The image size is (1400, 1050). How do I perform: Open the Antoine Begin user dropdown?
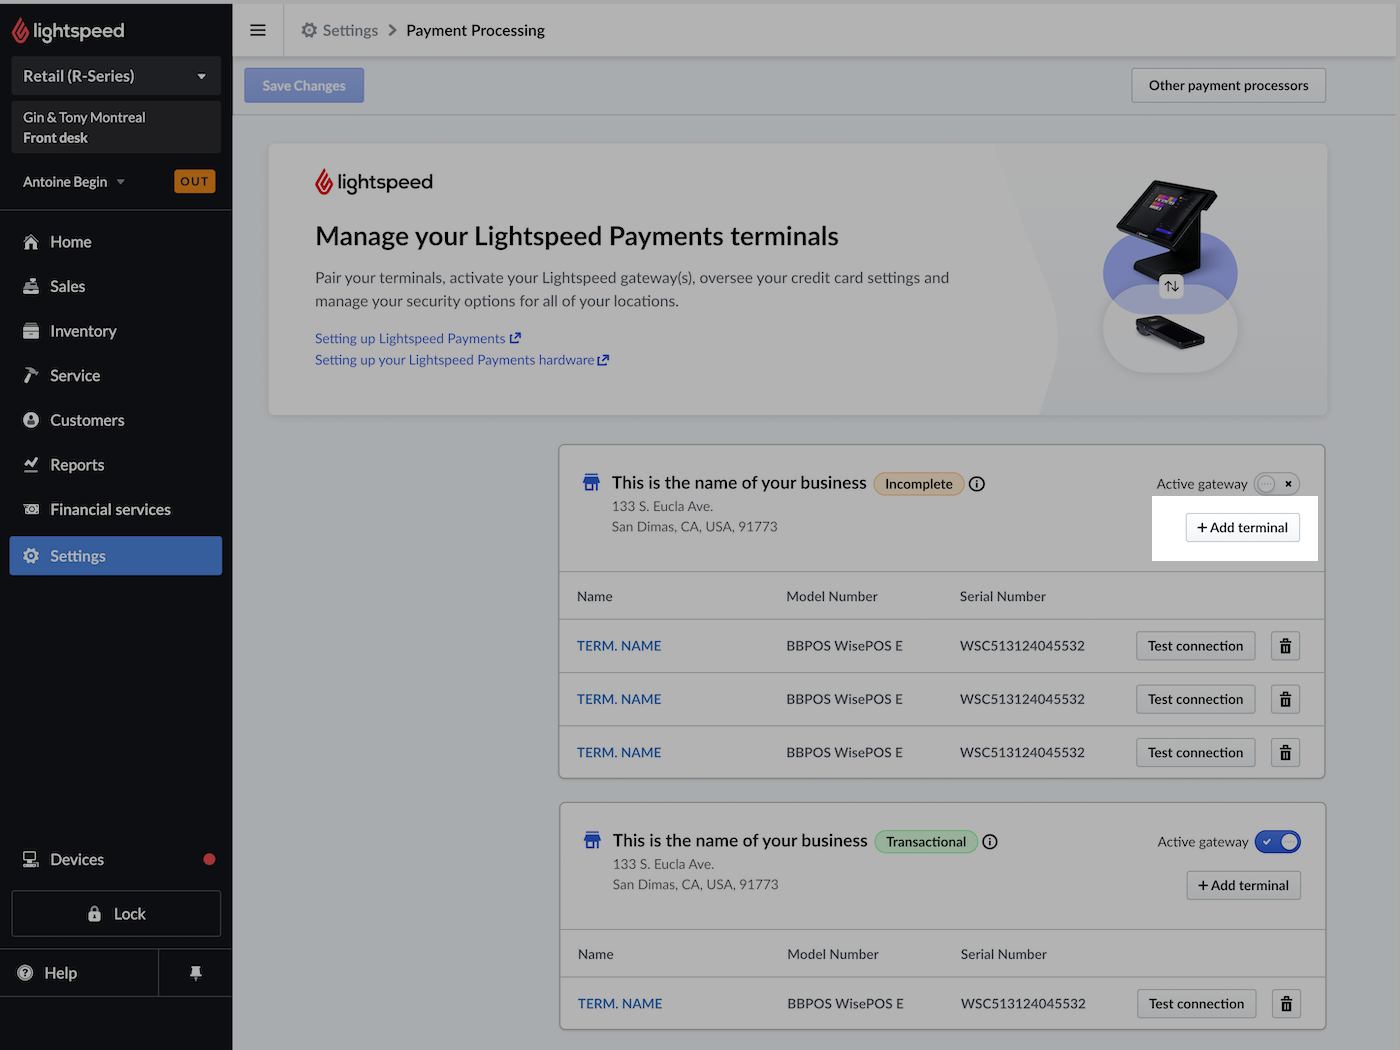coord(74,182)
